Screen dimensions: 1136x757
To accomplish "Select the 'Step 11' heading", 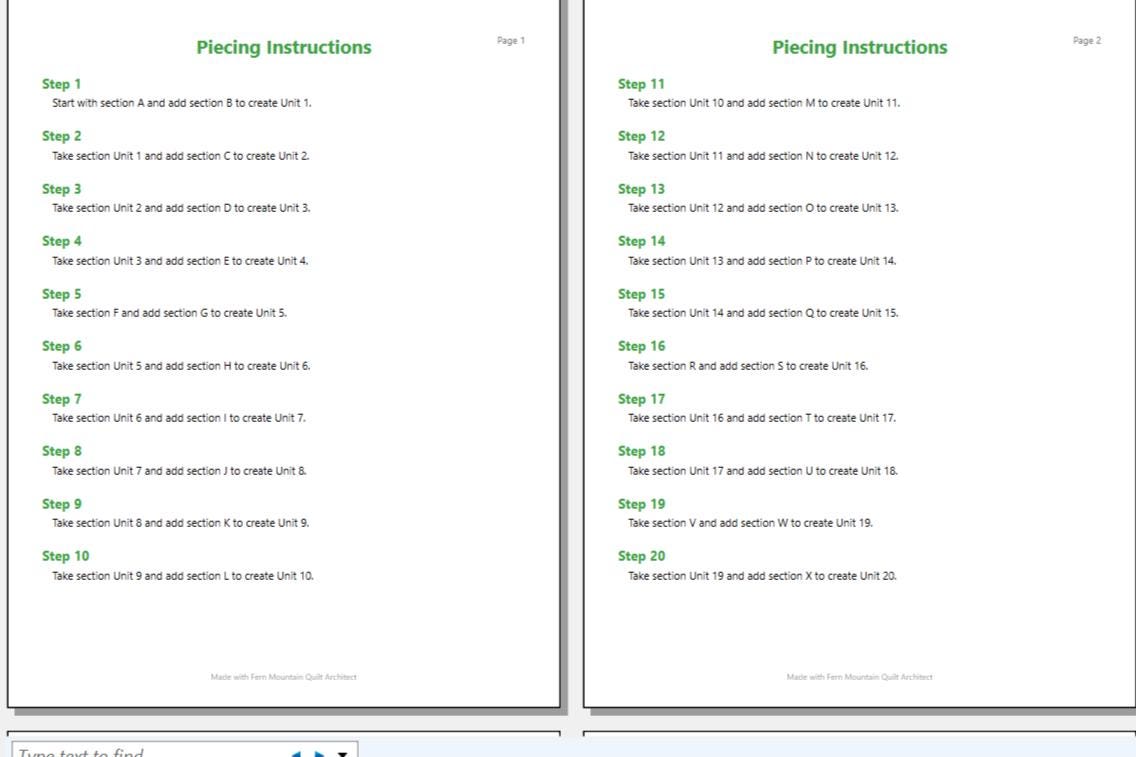I will (641, 84).
